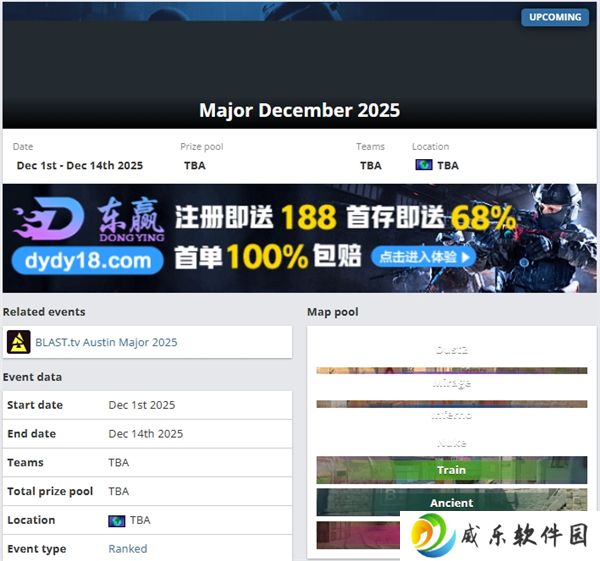This screenshot has width=600, height=561.
Task: Click the Total prize pool TBA value
Action: click(119, 491)
